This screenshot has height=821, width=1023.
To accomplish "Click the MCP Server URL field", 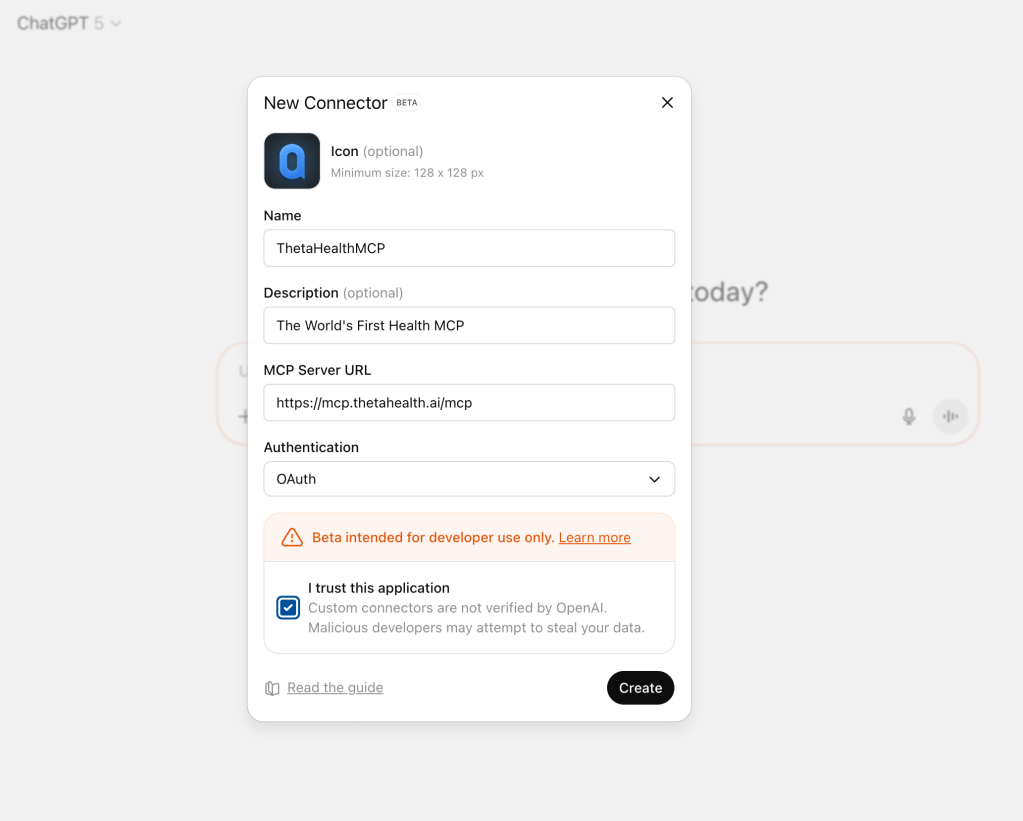I will [469, 403].
